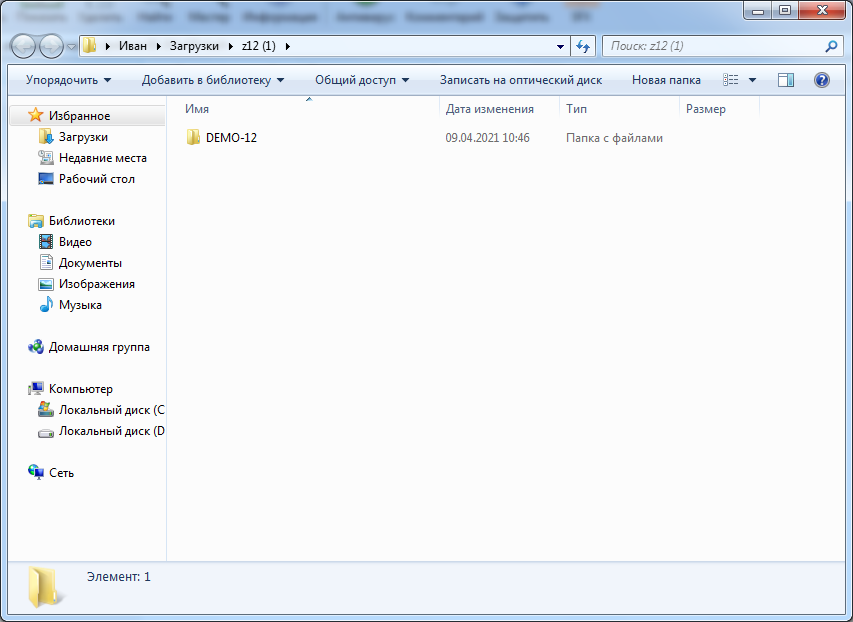Open the view options dropdown arrow
The width and height of the screenshot is (853, 622).
(x=752, y=80)
